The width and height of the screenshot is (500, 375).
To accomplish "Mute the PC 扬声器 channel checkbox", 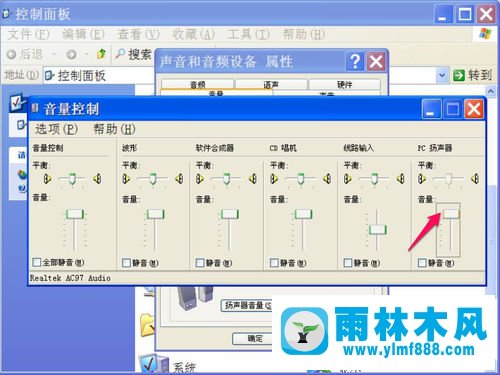I will [422, 263].
